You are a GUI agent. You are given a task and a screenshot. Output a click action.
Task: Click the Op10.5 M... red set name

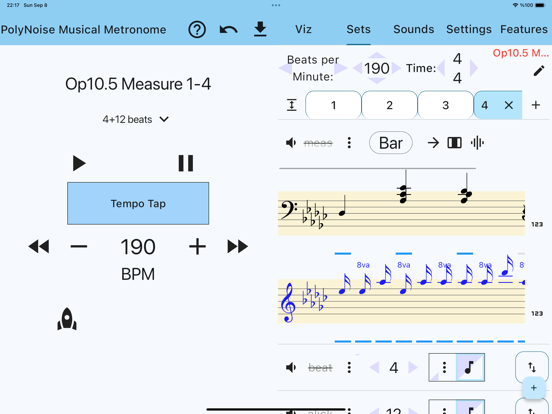tap(520, 53)
